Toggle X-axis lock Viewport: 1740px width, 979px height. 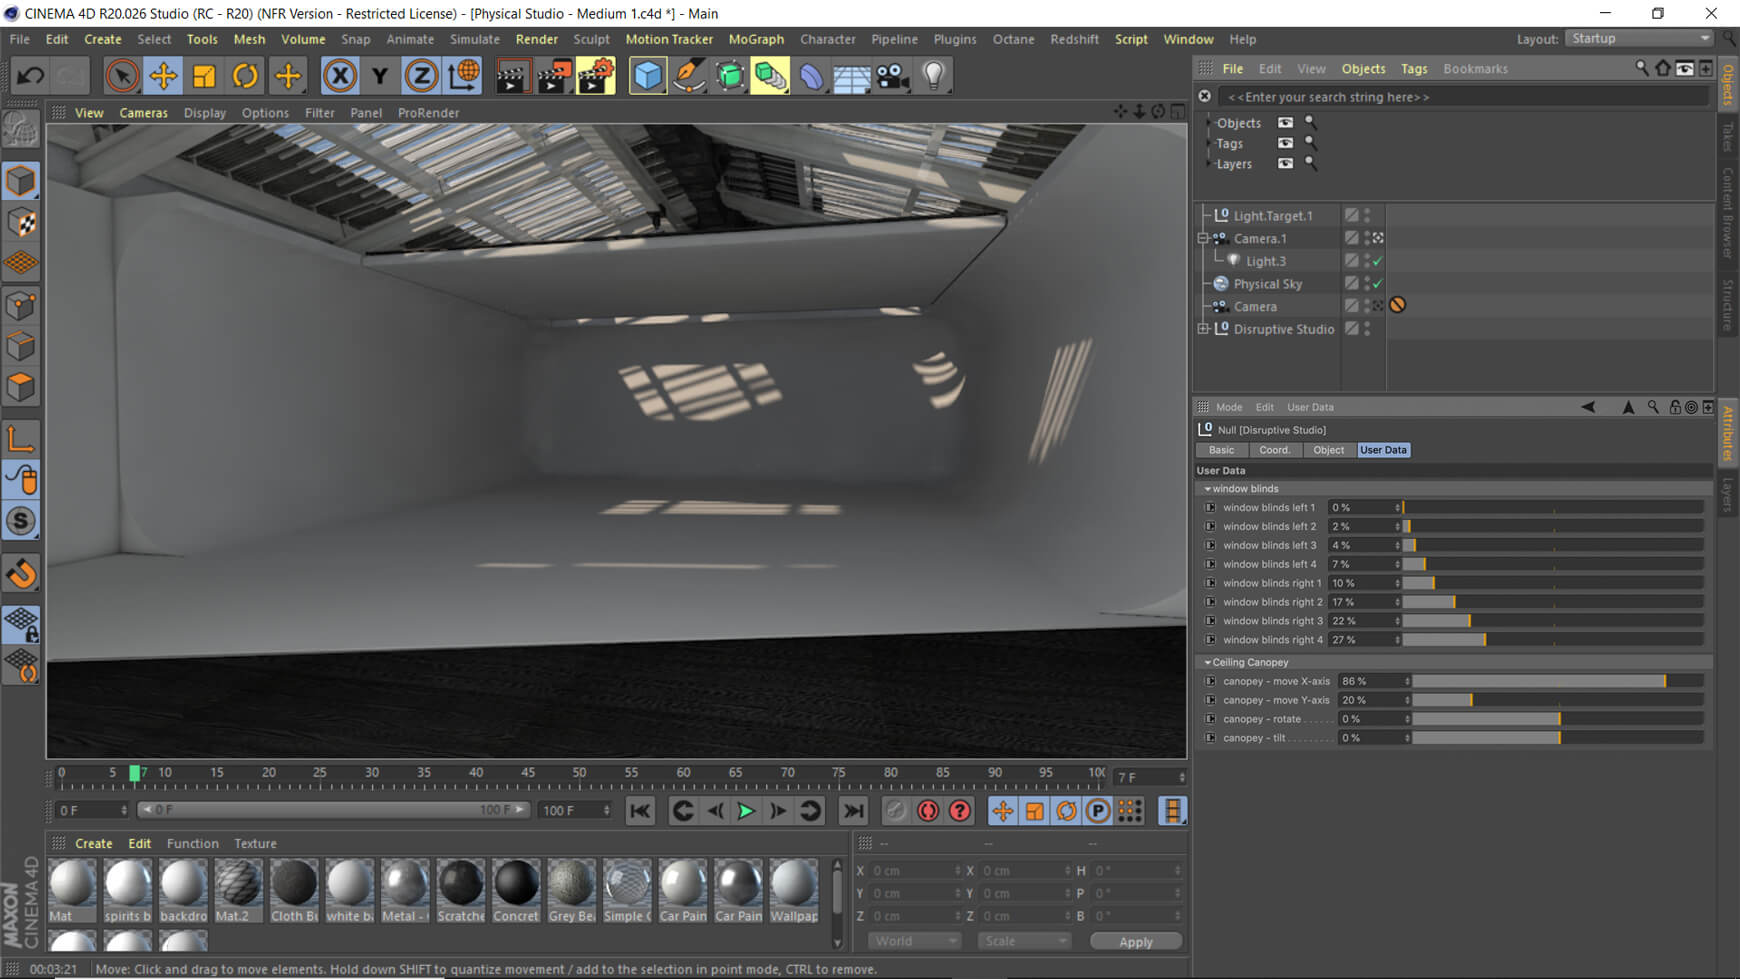340,76
